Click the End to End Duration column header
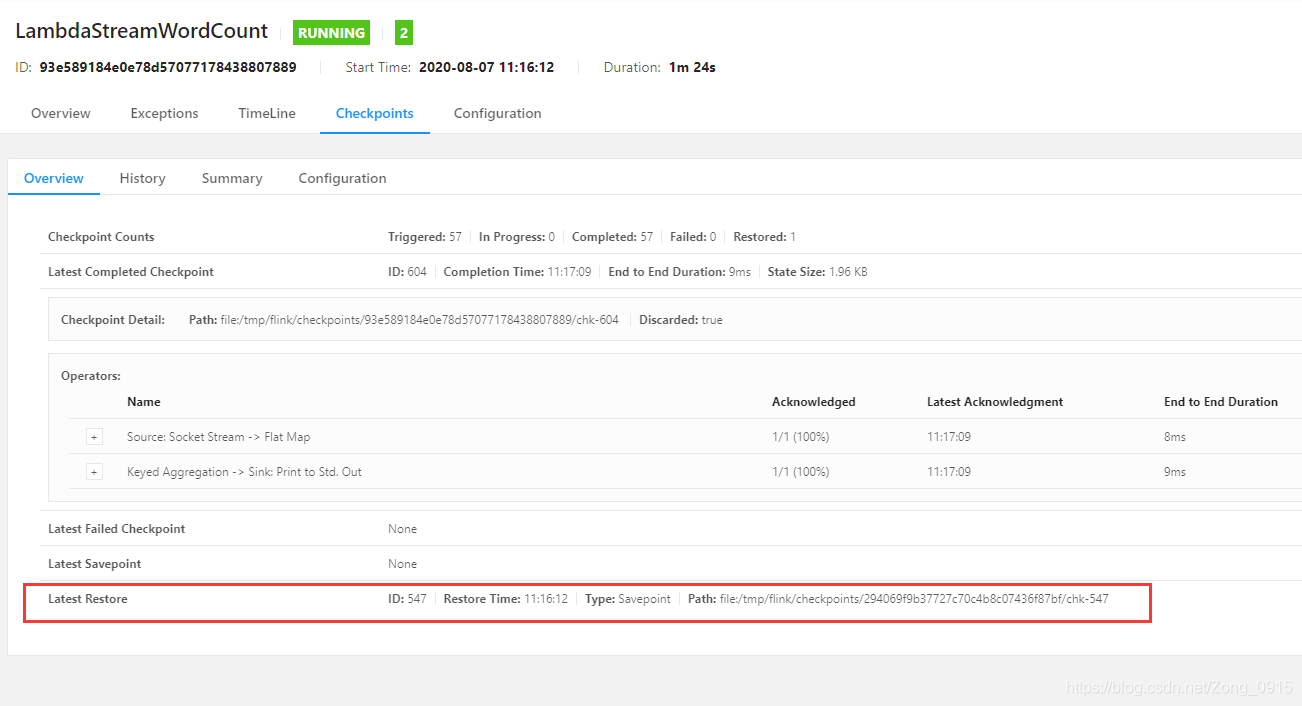Image resolution: width=1302 pixels, height=706 pixels. click(x=1221, y=401)
